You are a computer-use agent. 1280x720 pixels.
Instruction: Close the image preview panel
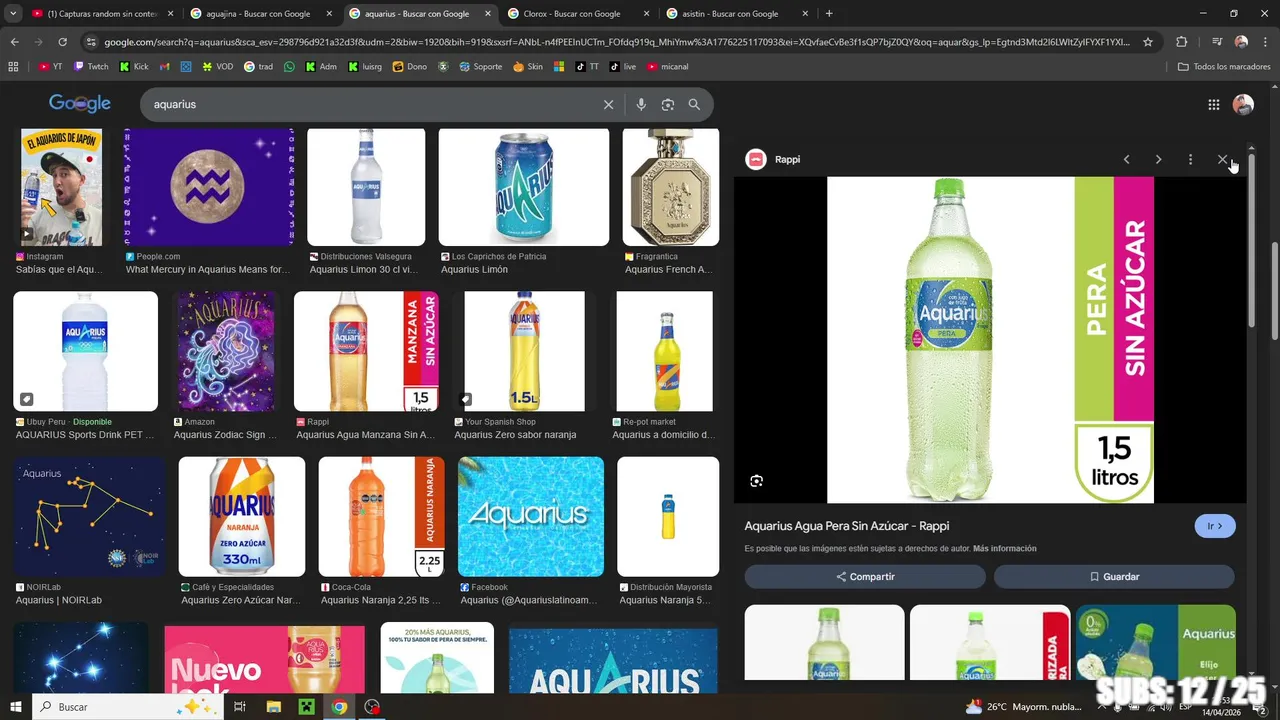[1222, 159]
